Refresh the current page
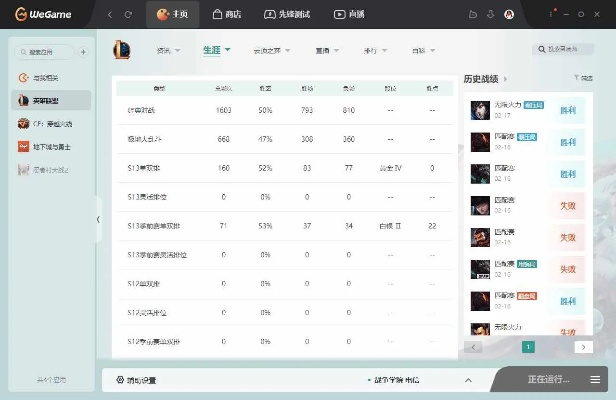 coord(127,14)
